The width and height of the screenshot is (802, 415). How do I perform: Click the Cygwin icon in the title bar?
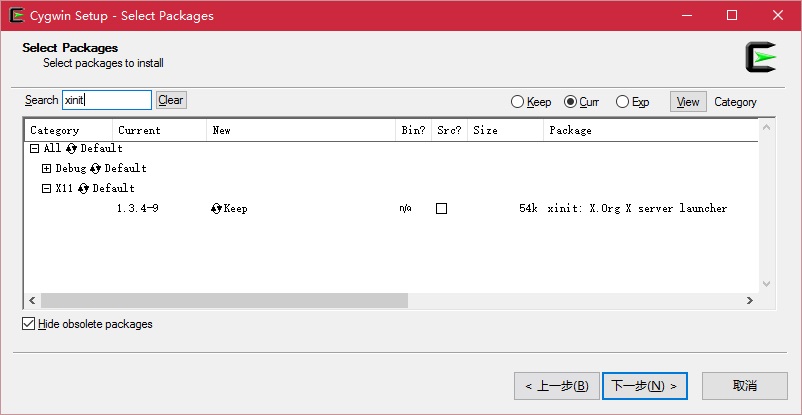point(17,15)
